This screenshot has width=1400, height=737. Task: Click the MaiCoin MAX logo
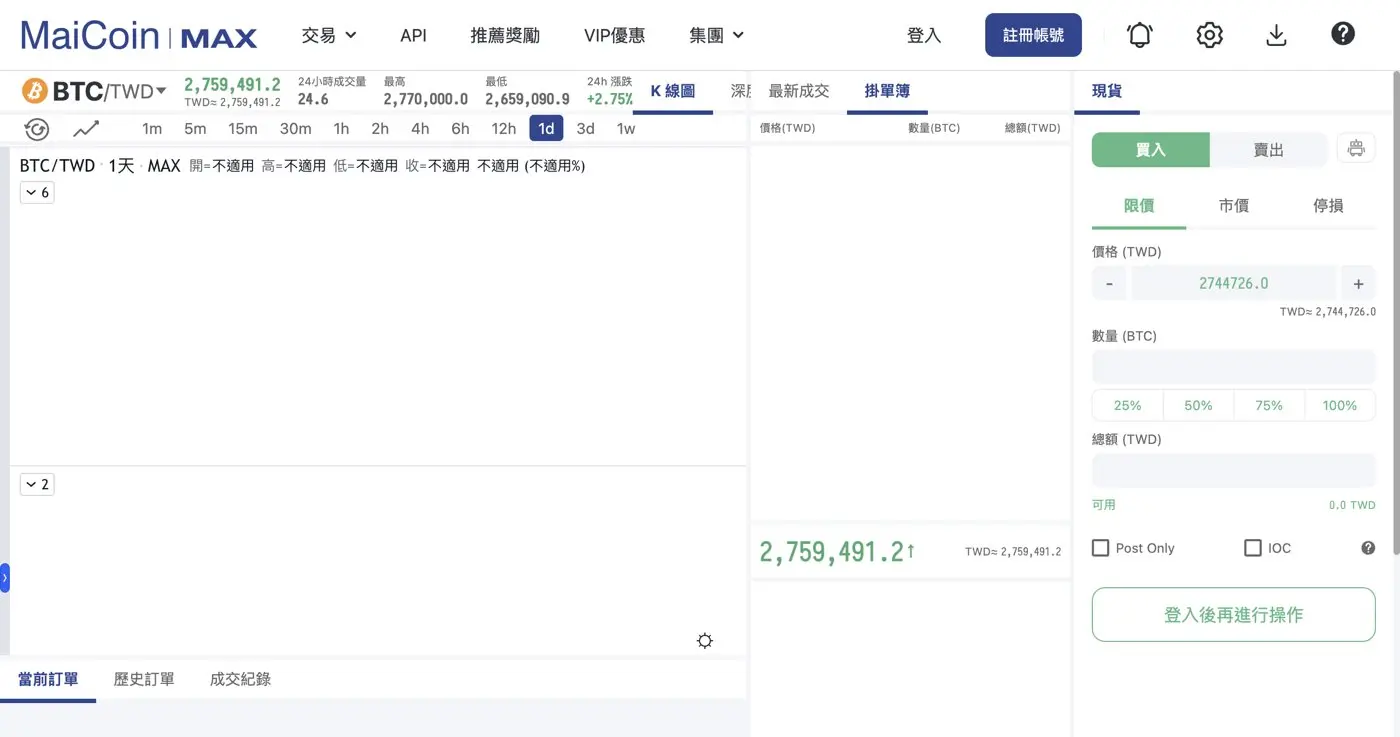139,36
